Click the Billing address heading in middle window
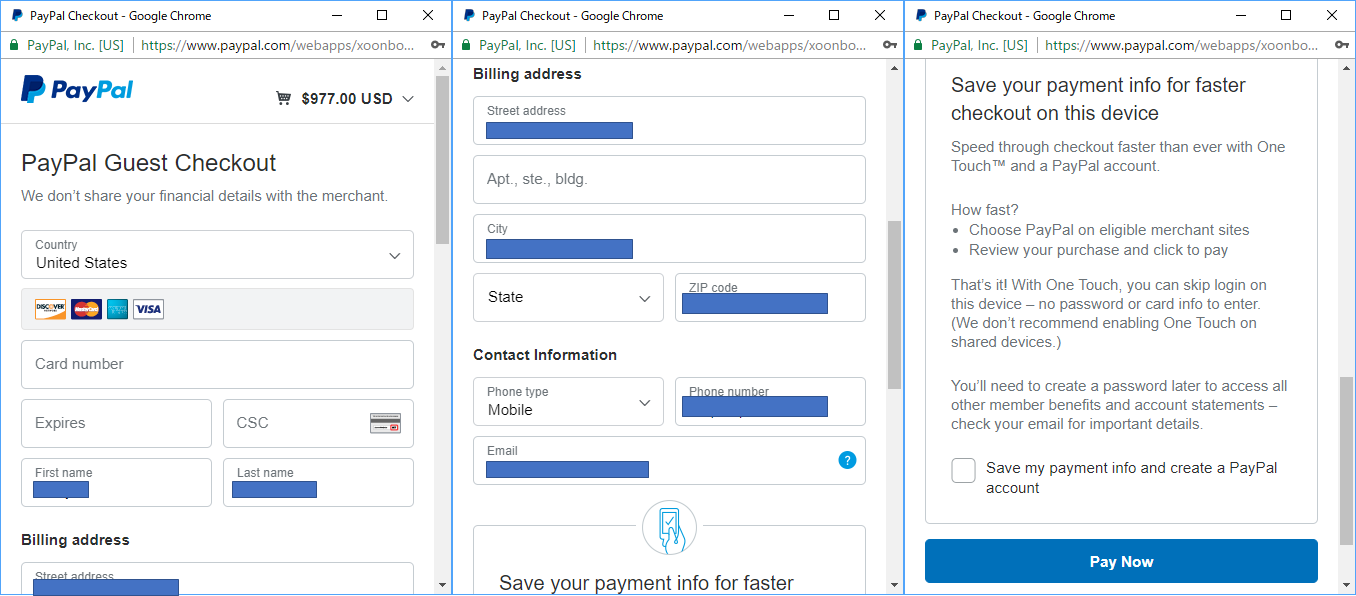Screen dimensions: 1356x596 click(x=527, y=74)
